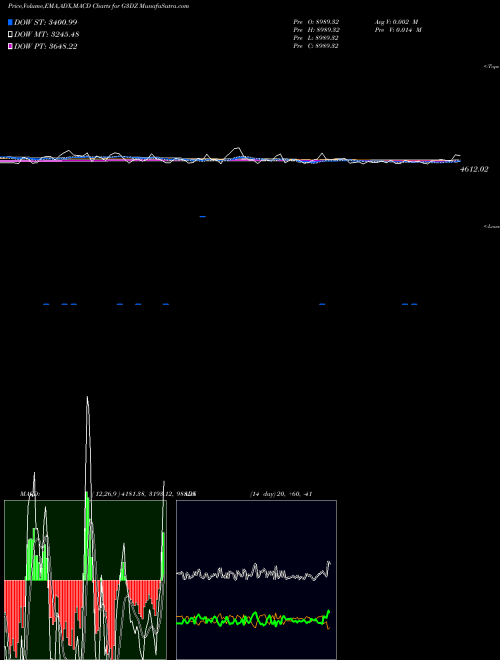This screenshot has height=660, width=500.
Task: Select the 'DOW MT: 3245.48' label
Action: (47, 35)
